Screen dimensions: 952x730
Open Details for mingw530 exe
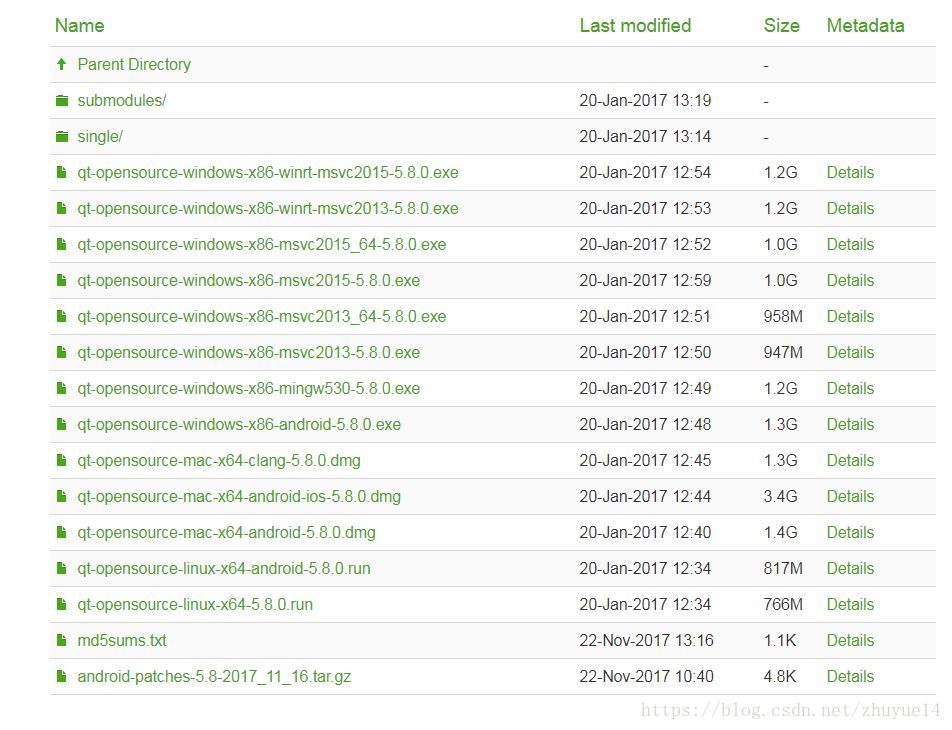[x=851, y=388]
